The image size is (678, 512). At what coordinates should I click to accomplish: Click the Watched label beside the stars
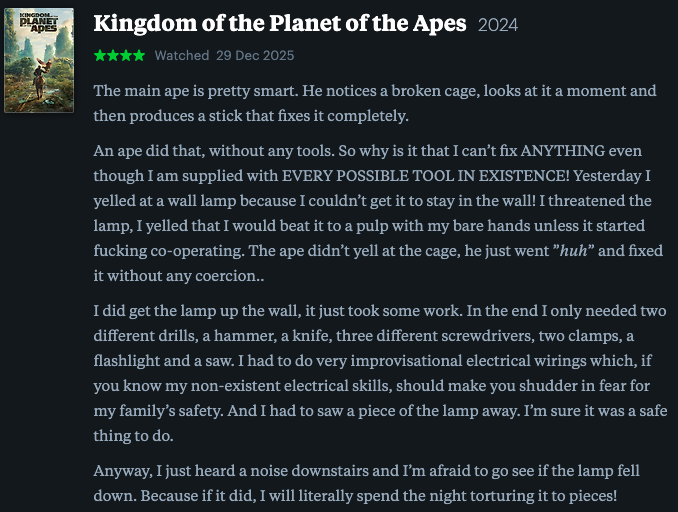tap(181, 55)
